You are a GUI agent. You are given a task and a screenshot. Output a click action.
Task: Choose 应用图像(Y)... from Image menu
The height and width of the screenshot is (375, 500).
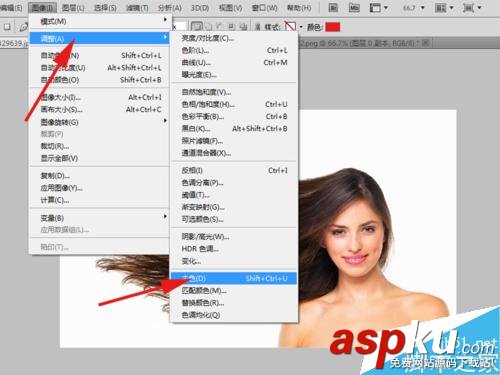(x=100, y=188)
